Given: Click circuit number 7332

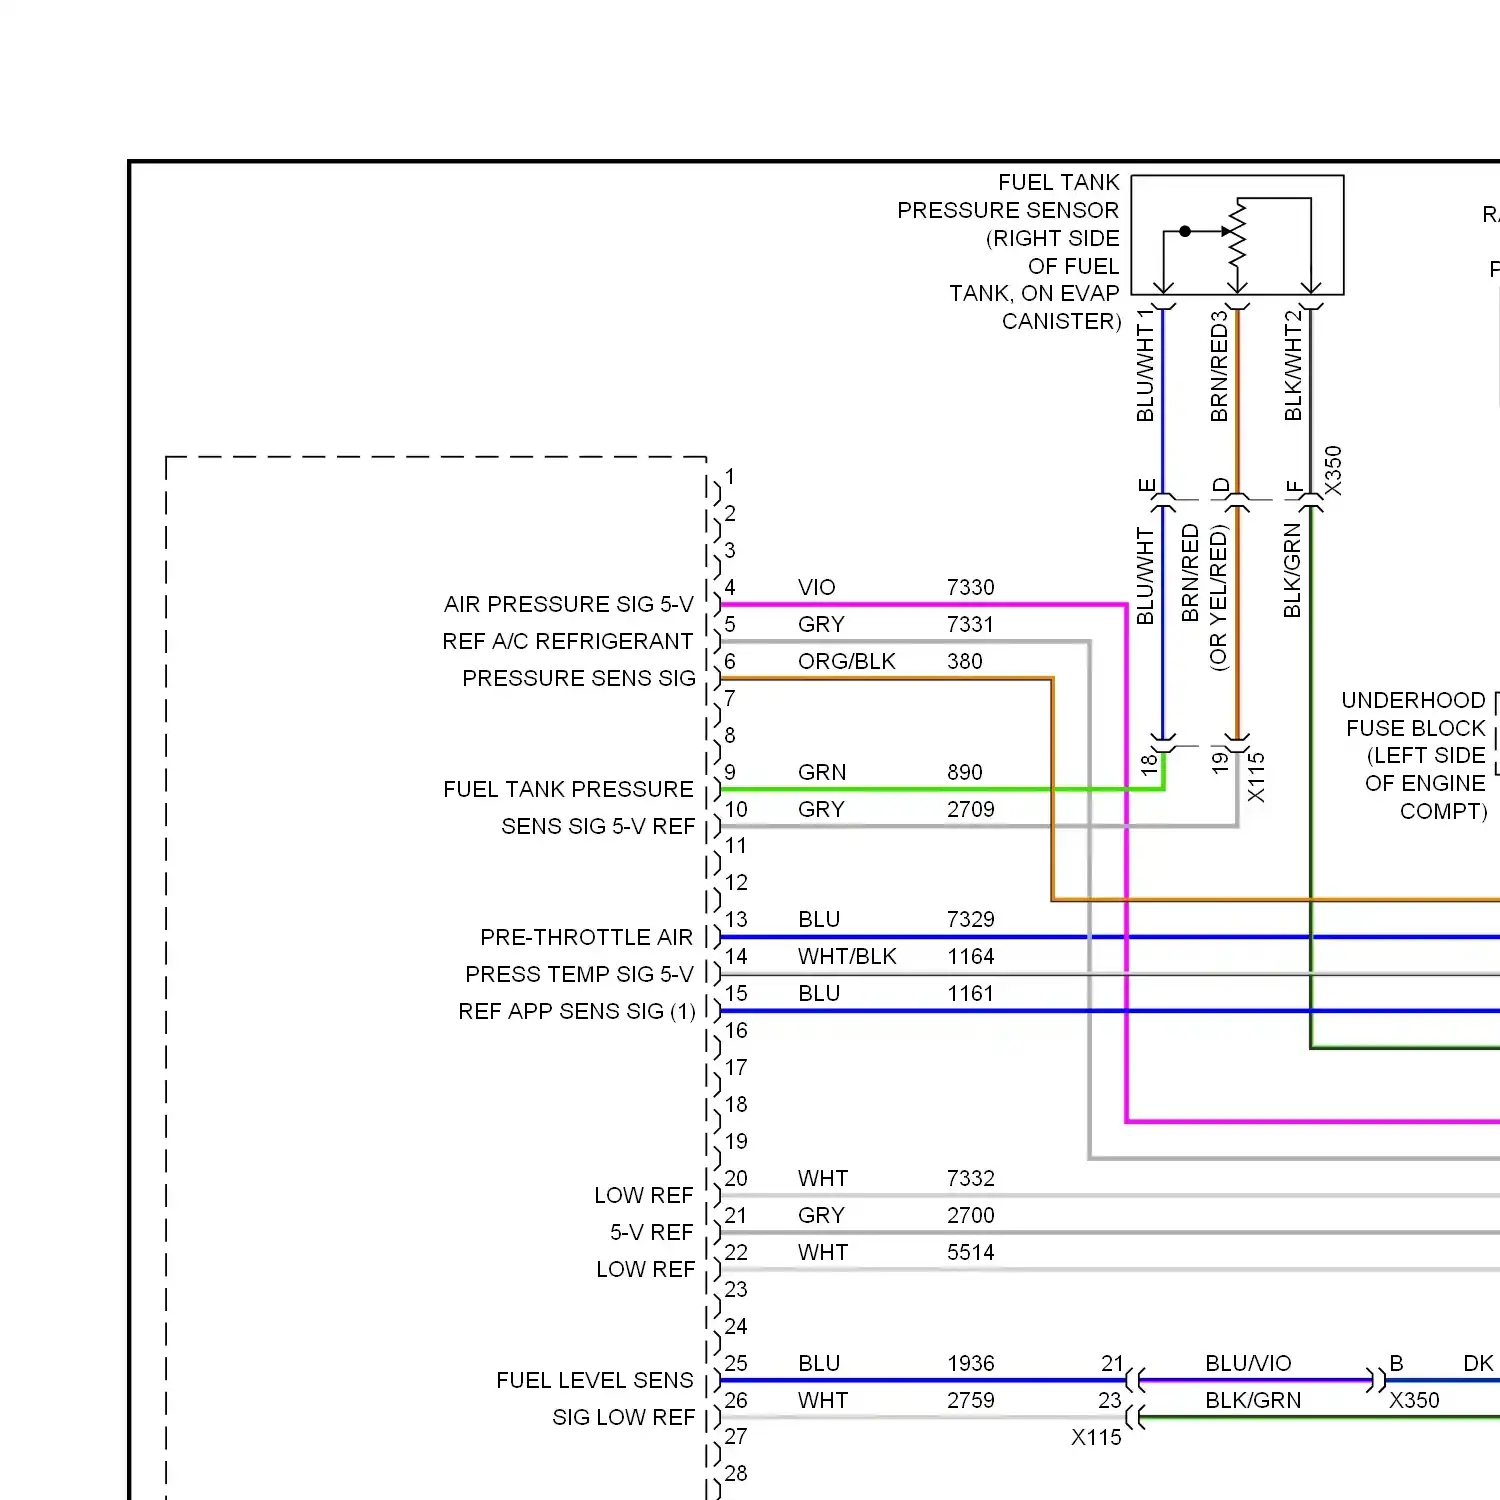Looking at the screenshot, I should pyautogui.click(x=970, y=1178).
